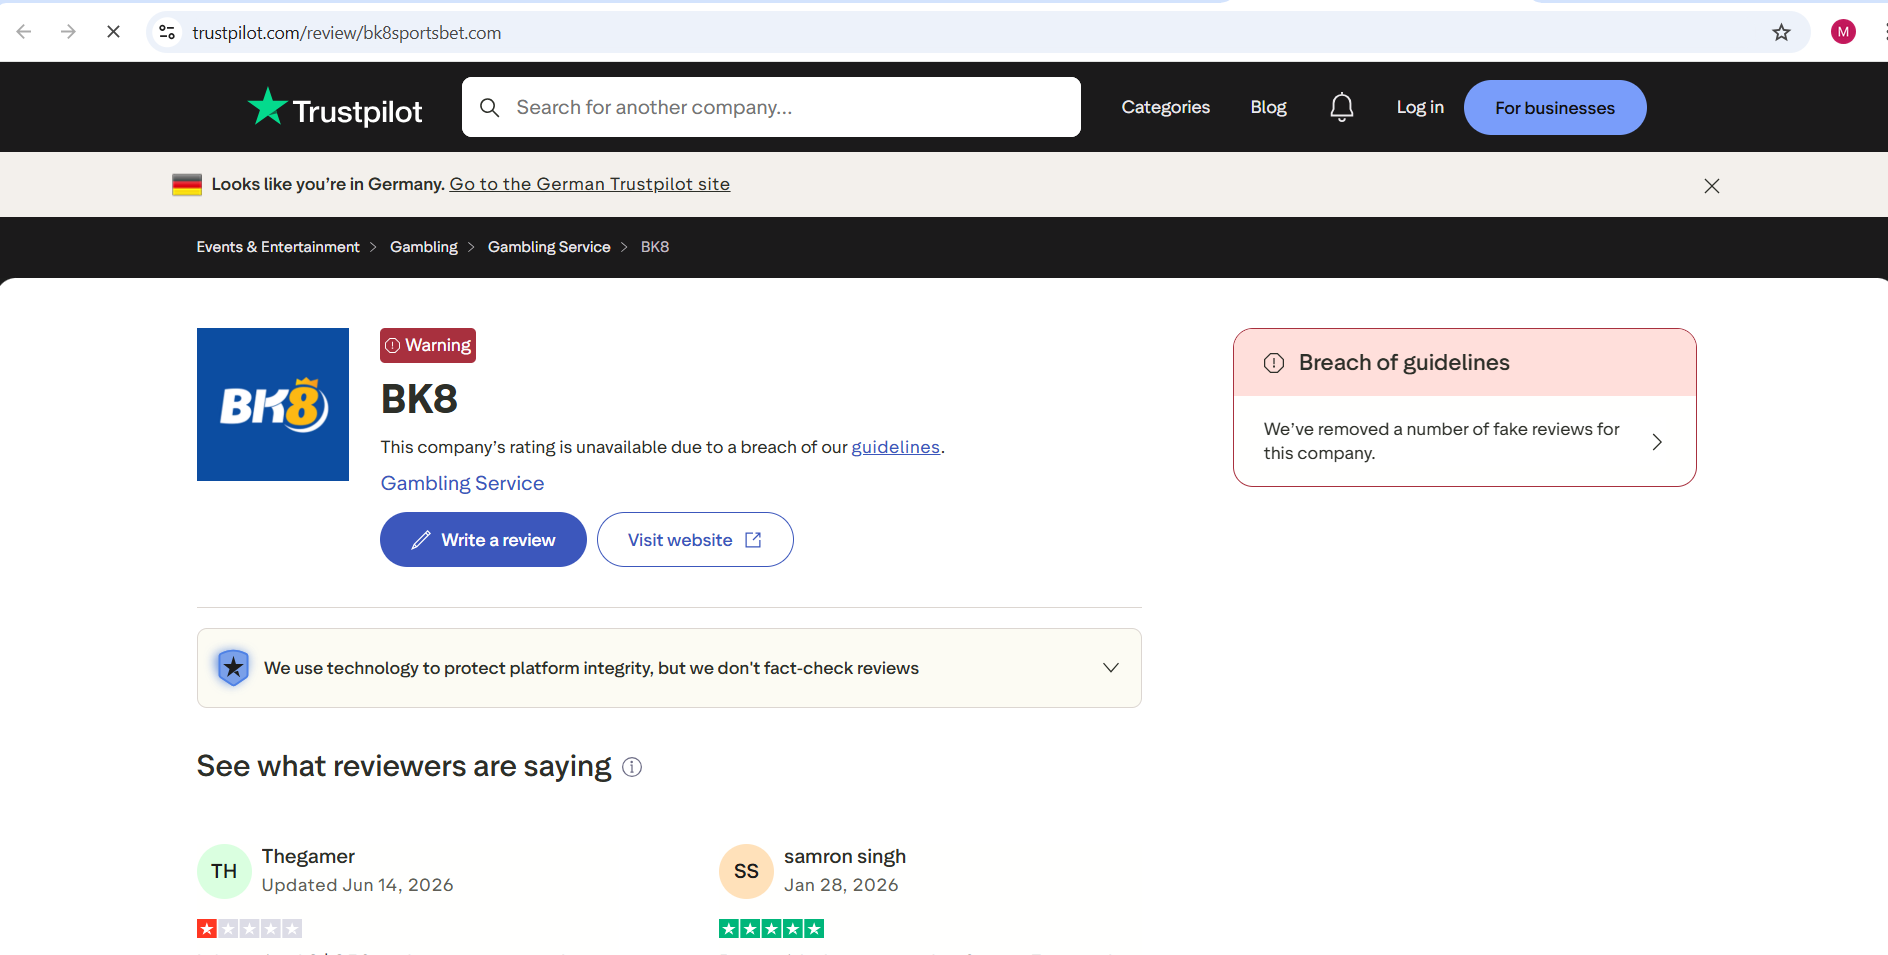Go to the German Trustpilot site
This screenshot has width=1888, height=955.
coord(590,184)
